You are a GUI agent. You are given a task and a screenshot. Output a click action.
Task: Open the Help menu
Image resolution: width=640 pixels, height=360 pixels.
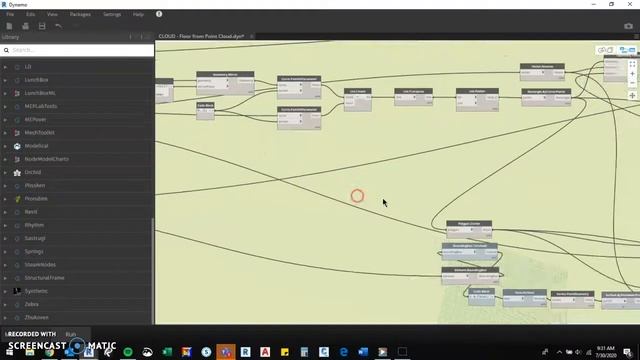tap(138, 14)
